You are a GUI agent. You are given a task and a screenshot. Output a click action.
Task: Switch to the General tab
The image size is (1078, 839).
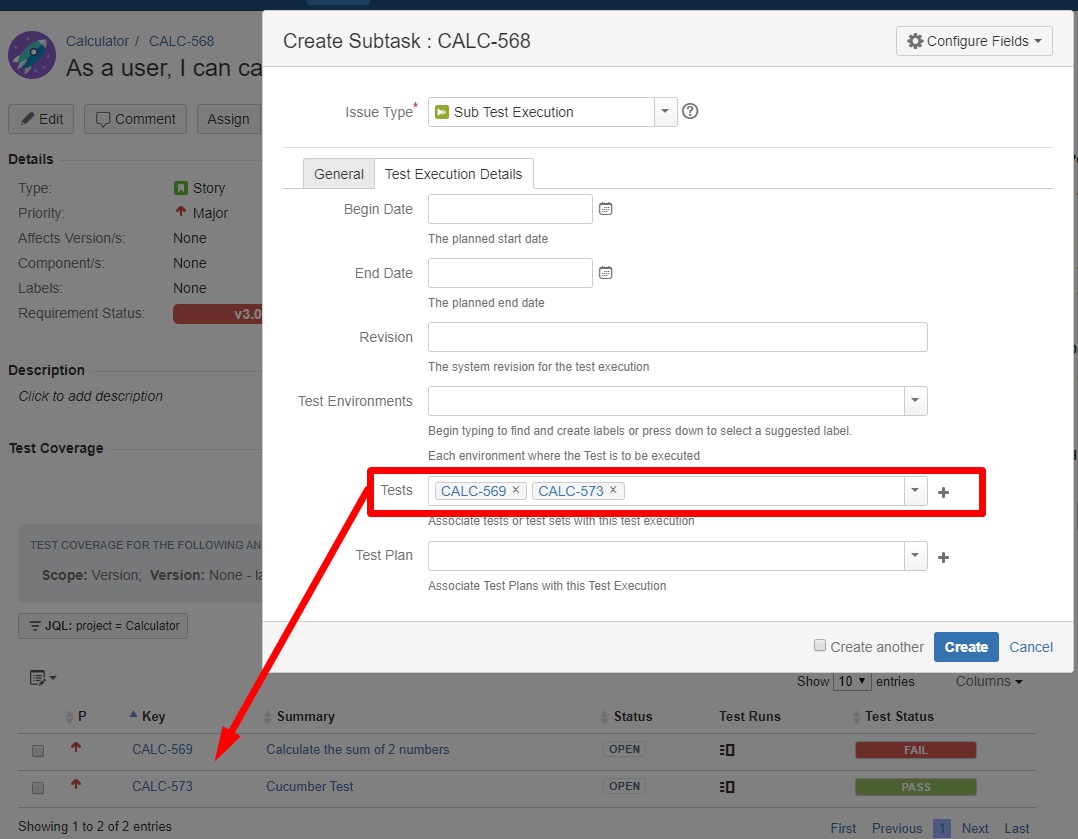click(339, 174)
